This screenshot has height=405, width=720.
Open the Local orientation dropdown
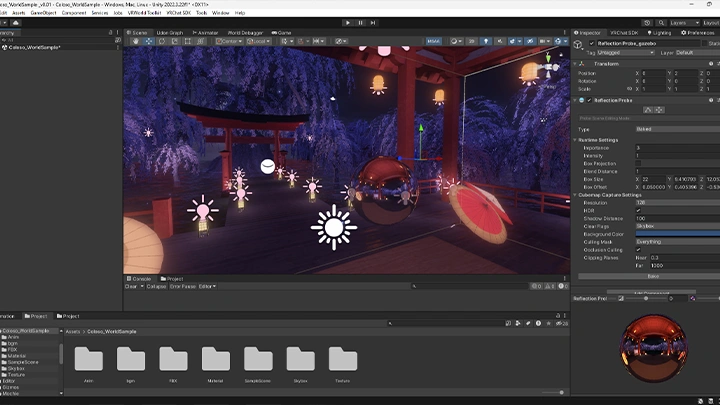click(x=259, y=41)
